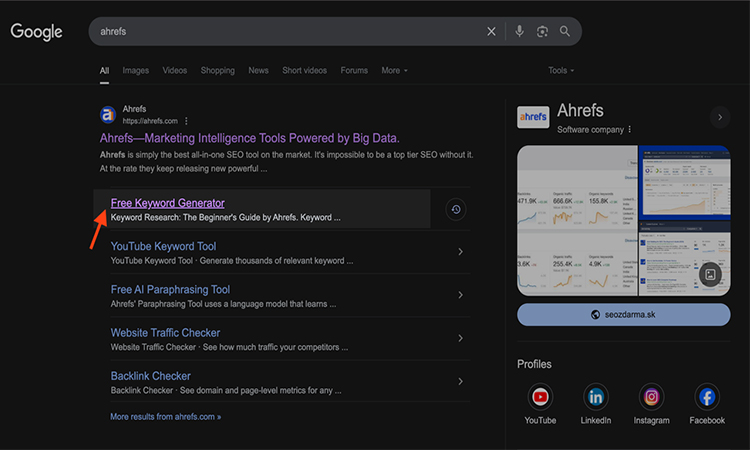Open the left dashboard screenshot in knowledge panel
The width and height of the screenshot is (750, 450).
point(577,220)
